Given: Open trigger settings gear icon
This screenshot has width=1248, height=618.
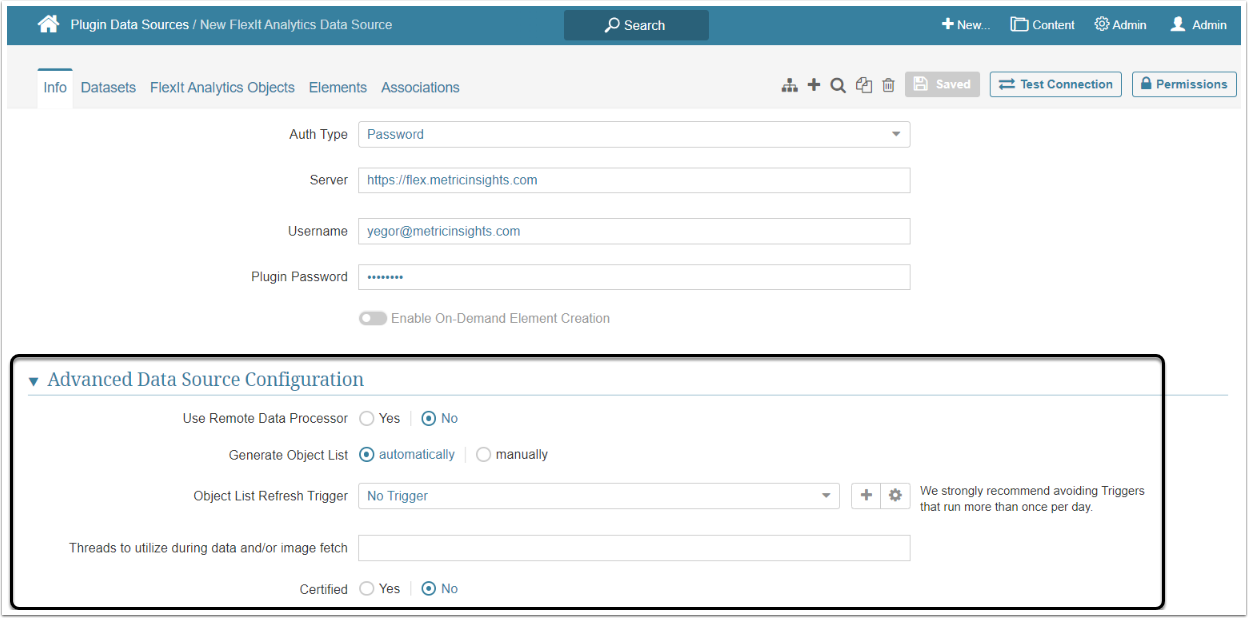Looking at the screenshot, I should (x=895, y=496).
